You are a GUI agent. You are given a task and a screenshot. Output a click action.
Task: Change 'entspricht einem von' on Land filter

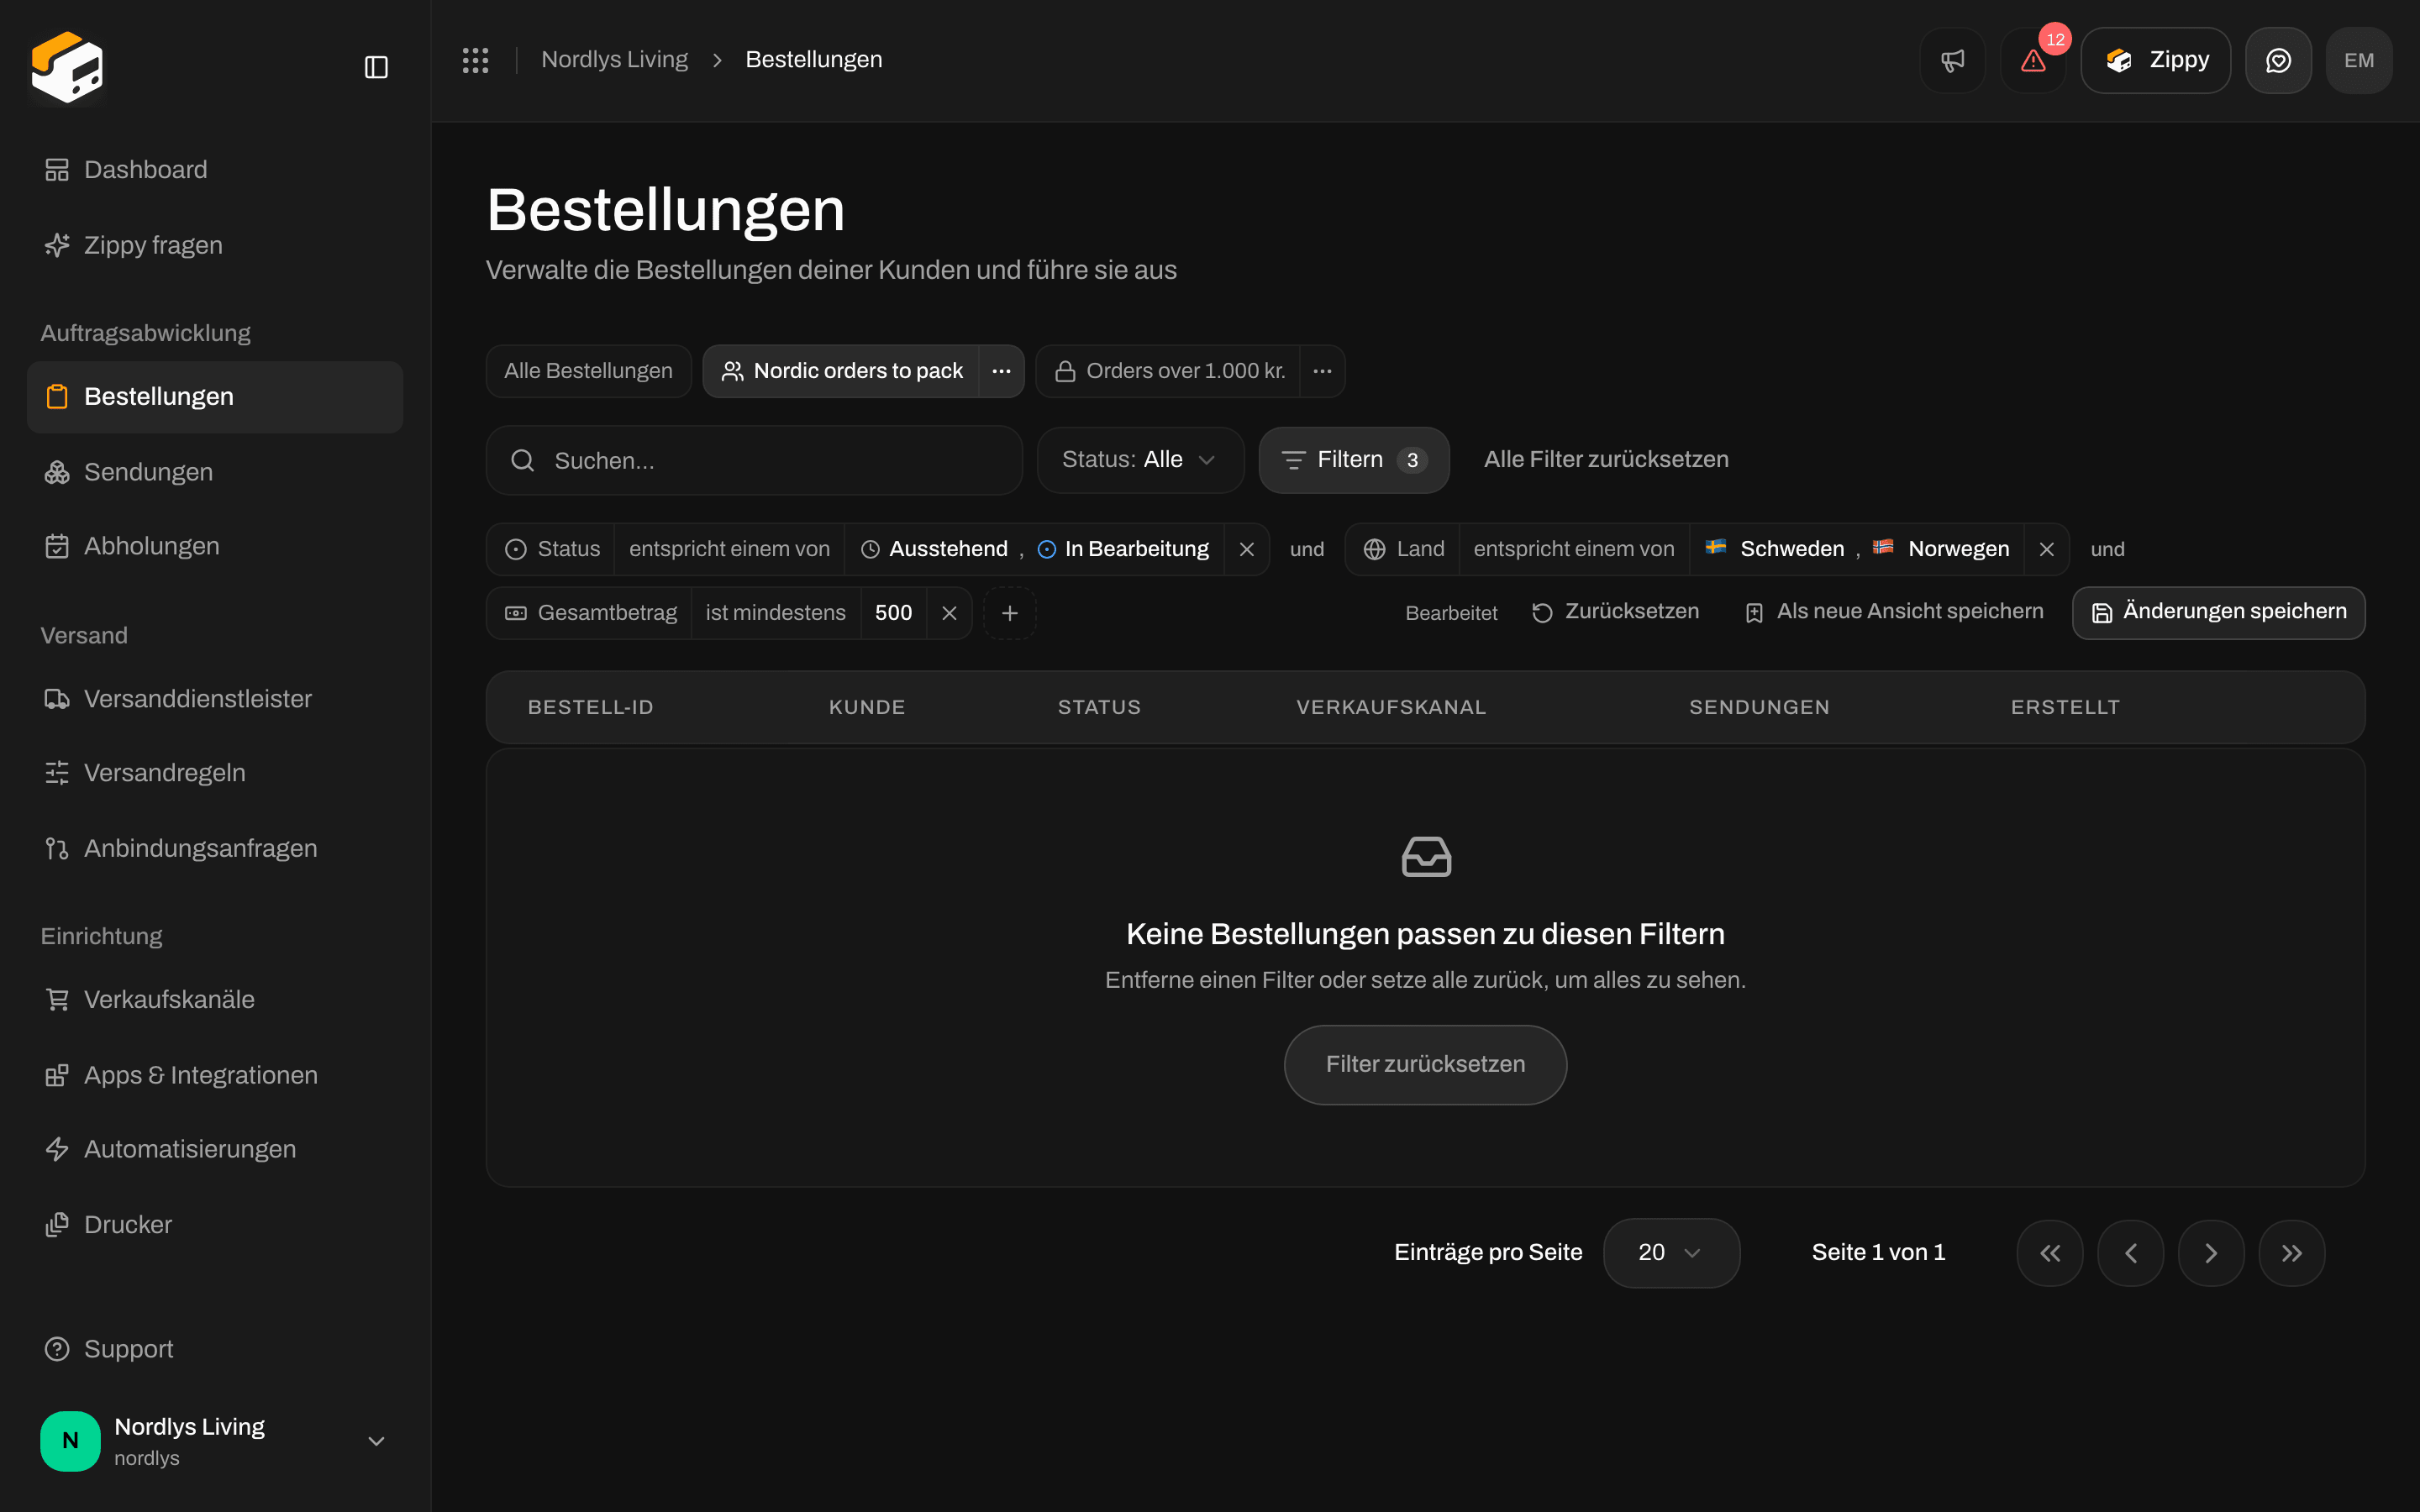coord(1574,549)
